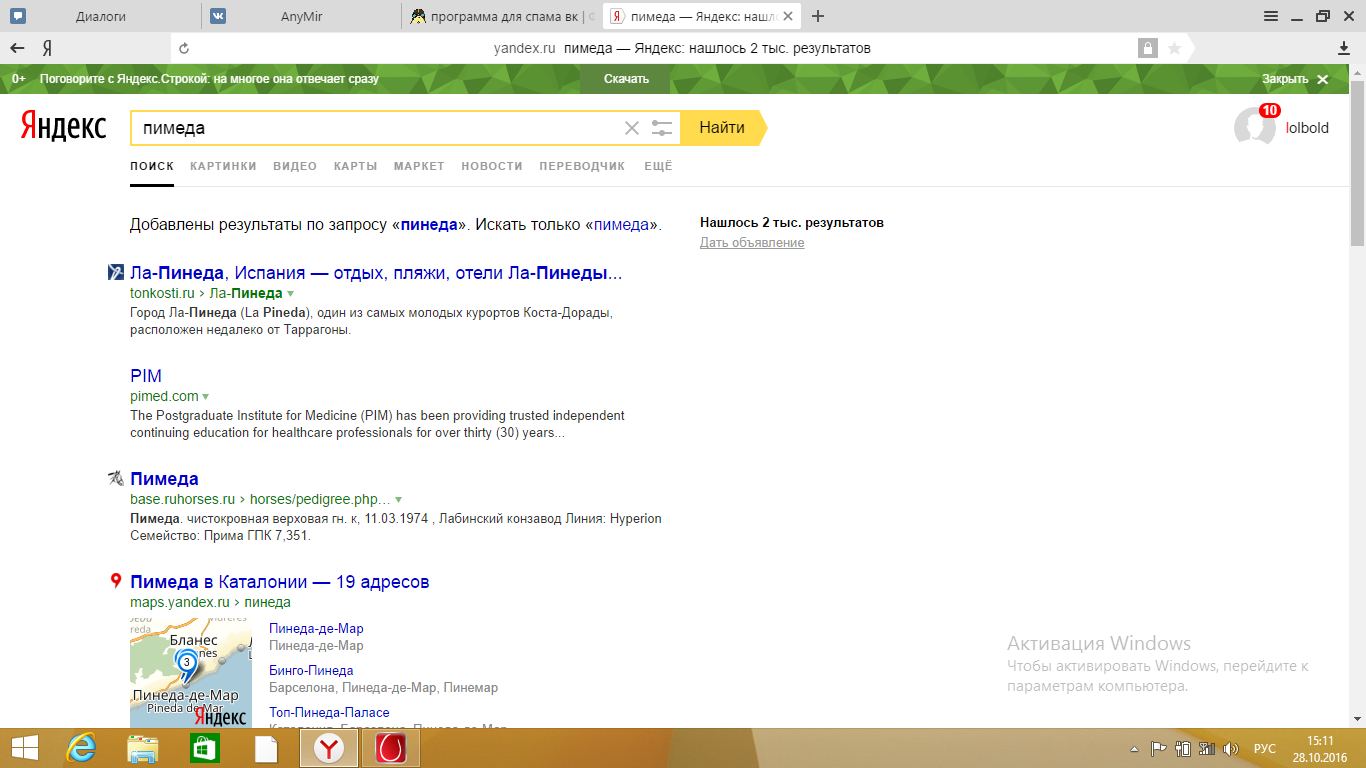Open the Бинго-Пинеда address link
Screen dimensions: 1366x768
pos(311,671)
